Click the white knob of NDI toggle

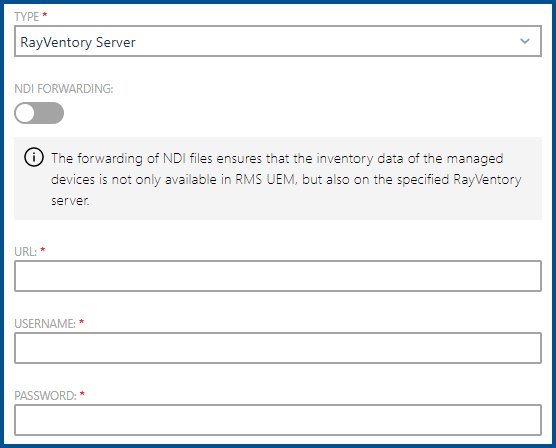click(25, 113)
